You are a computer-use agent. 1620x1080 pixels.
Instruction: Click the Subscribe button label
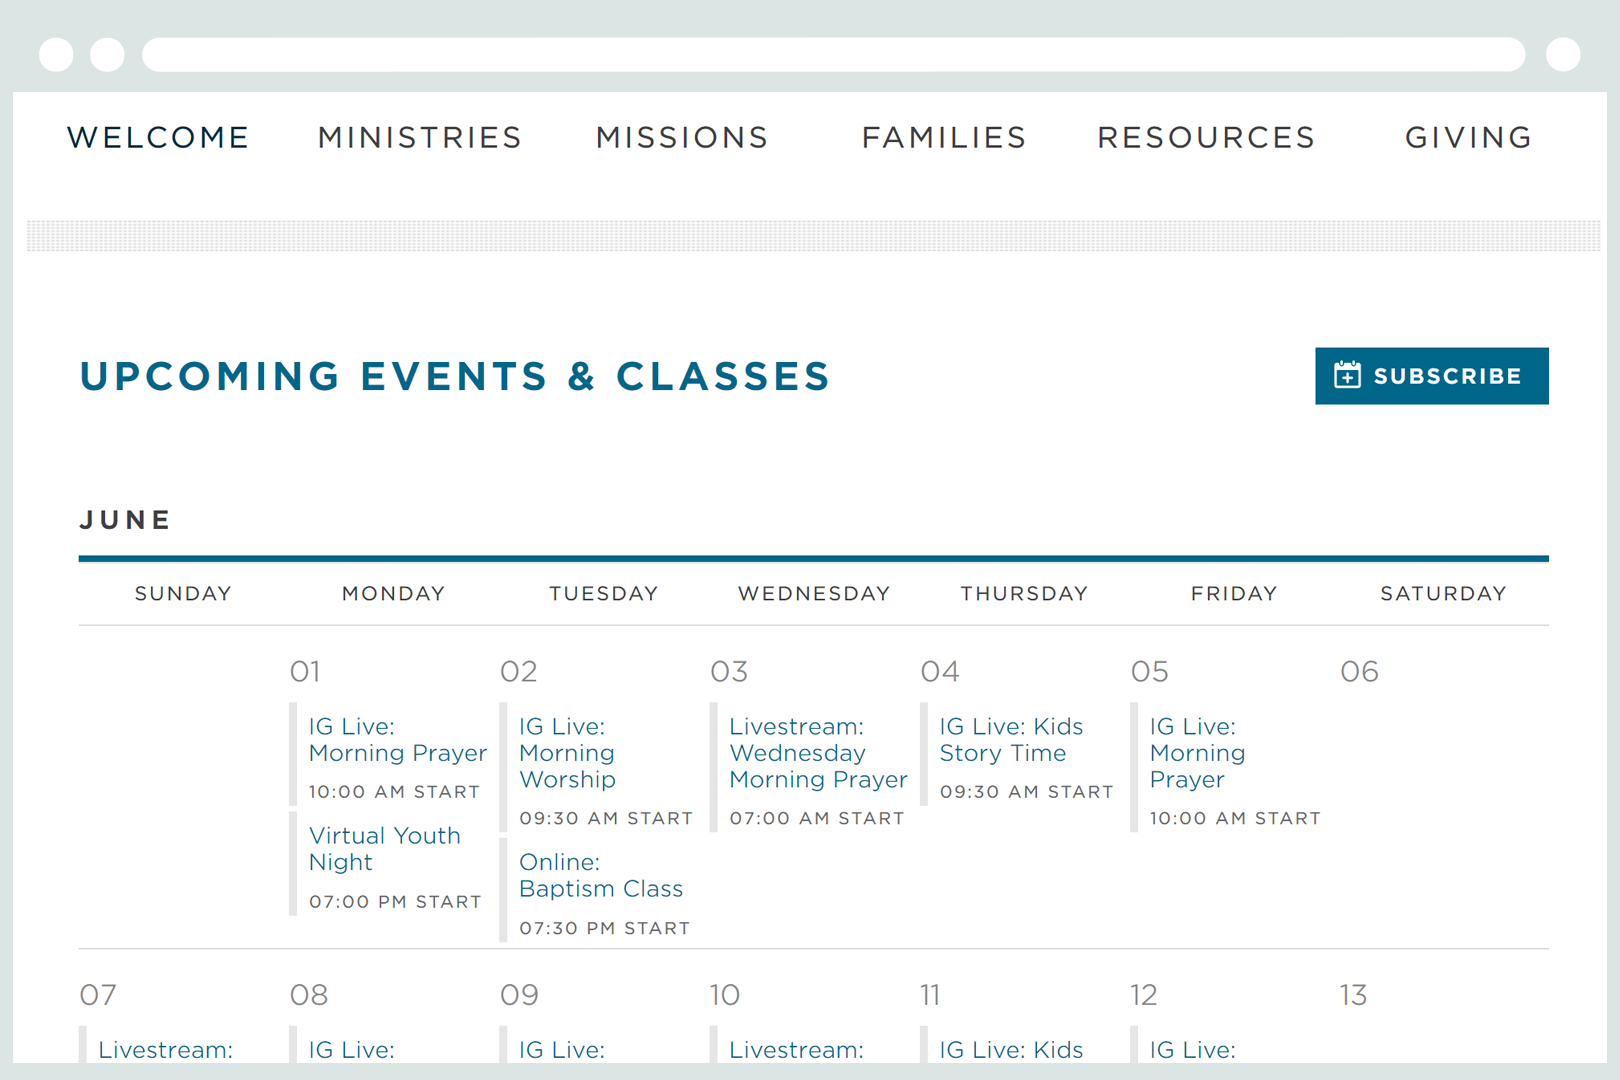[1447, 376]
